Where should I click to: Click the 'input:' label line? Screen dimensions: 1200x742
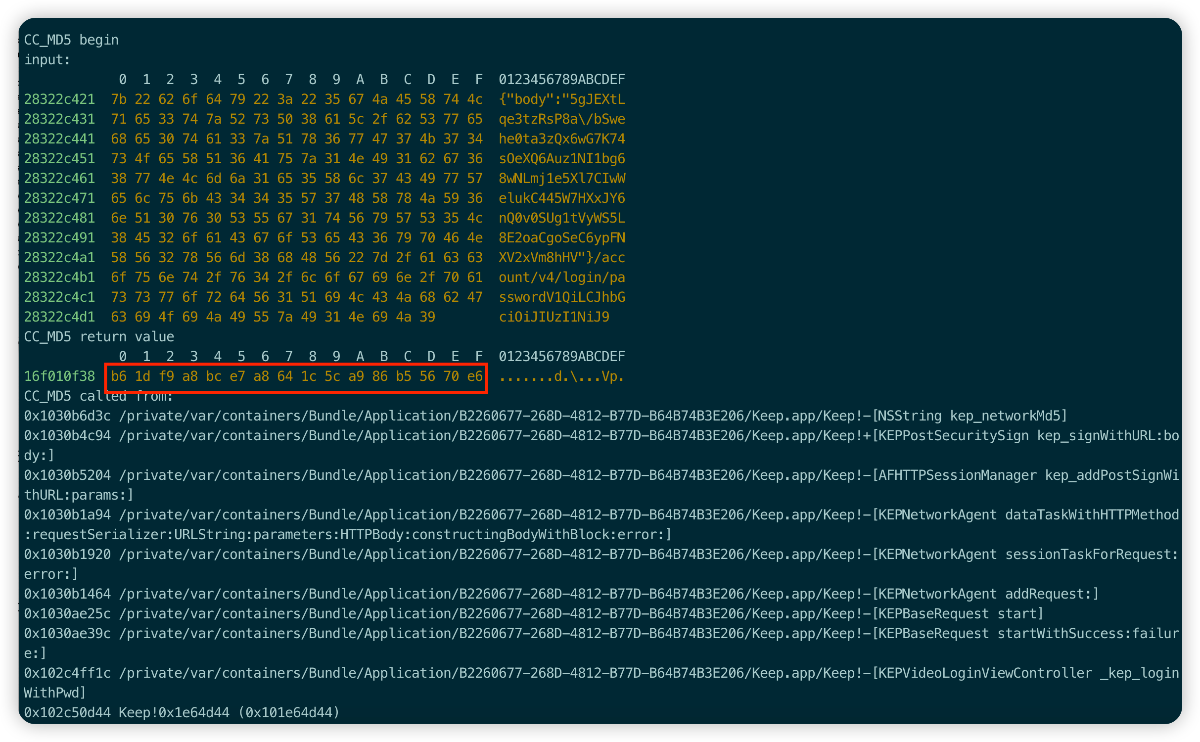pyautogui.click(x=47, y=60)
